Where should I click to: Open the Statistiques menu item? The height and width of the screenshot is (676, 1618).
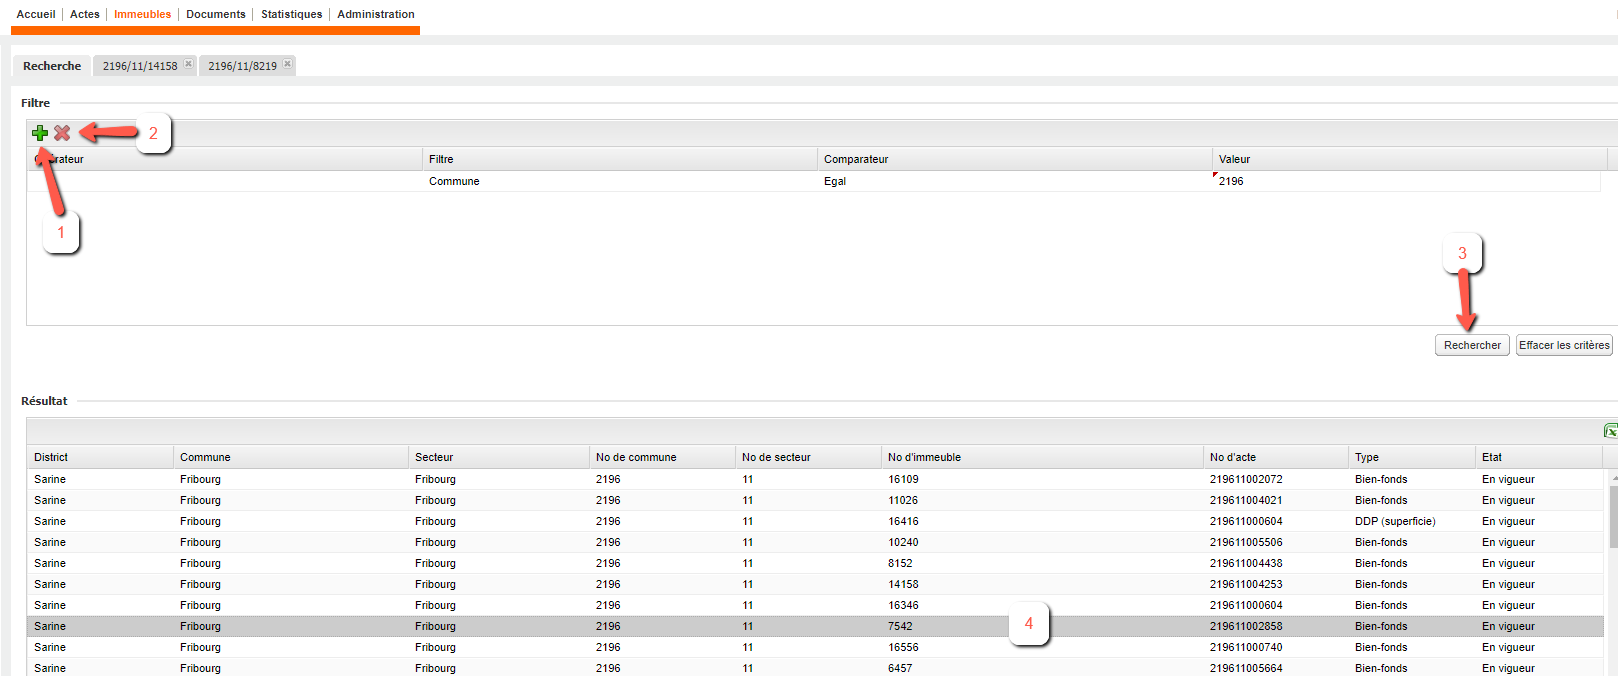point(291,14)
